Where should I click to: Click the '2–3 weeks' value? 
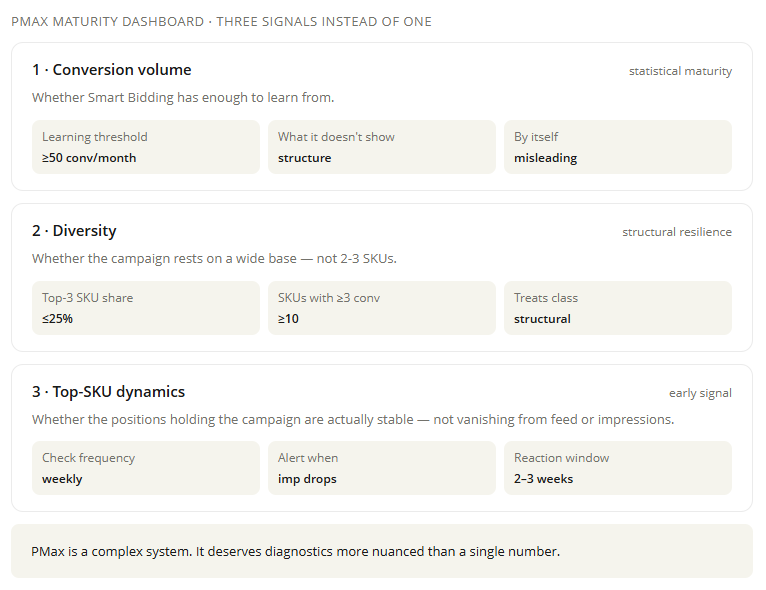pyautogui.click(x=543, y=479)
